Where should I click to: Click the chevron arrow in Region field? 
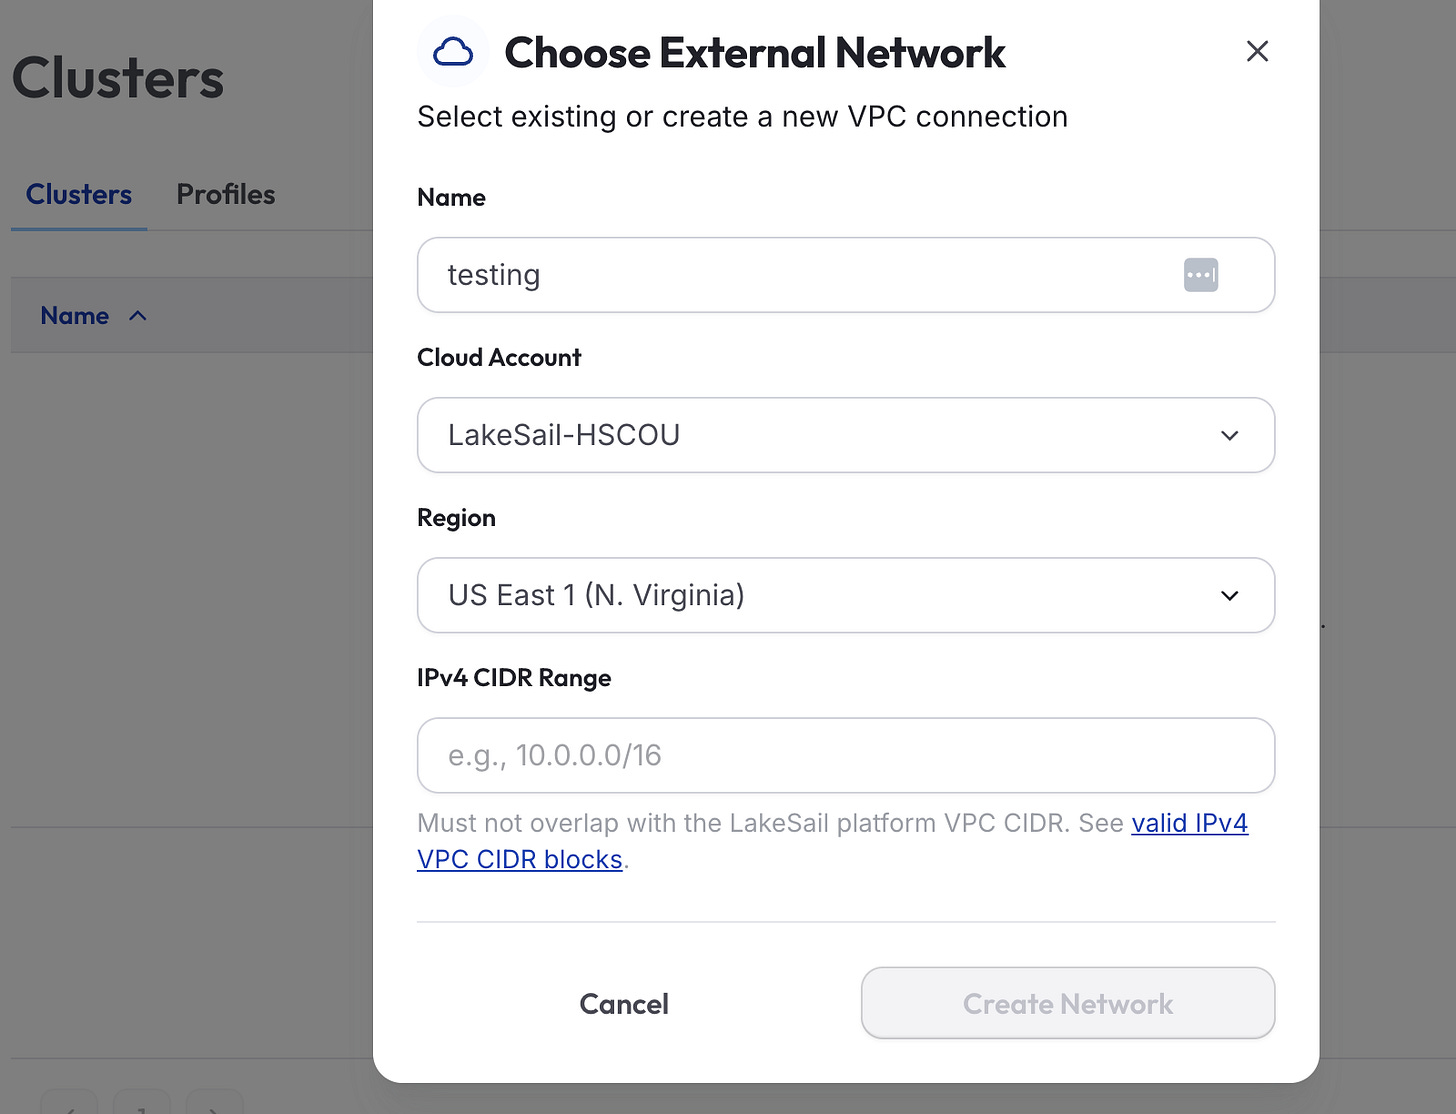(x=1230, y=596)
